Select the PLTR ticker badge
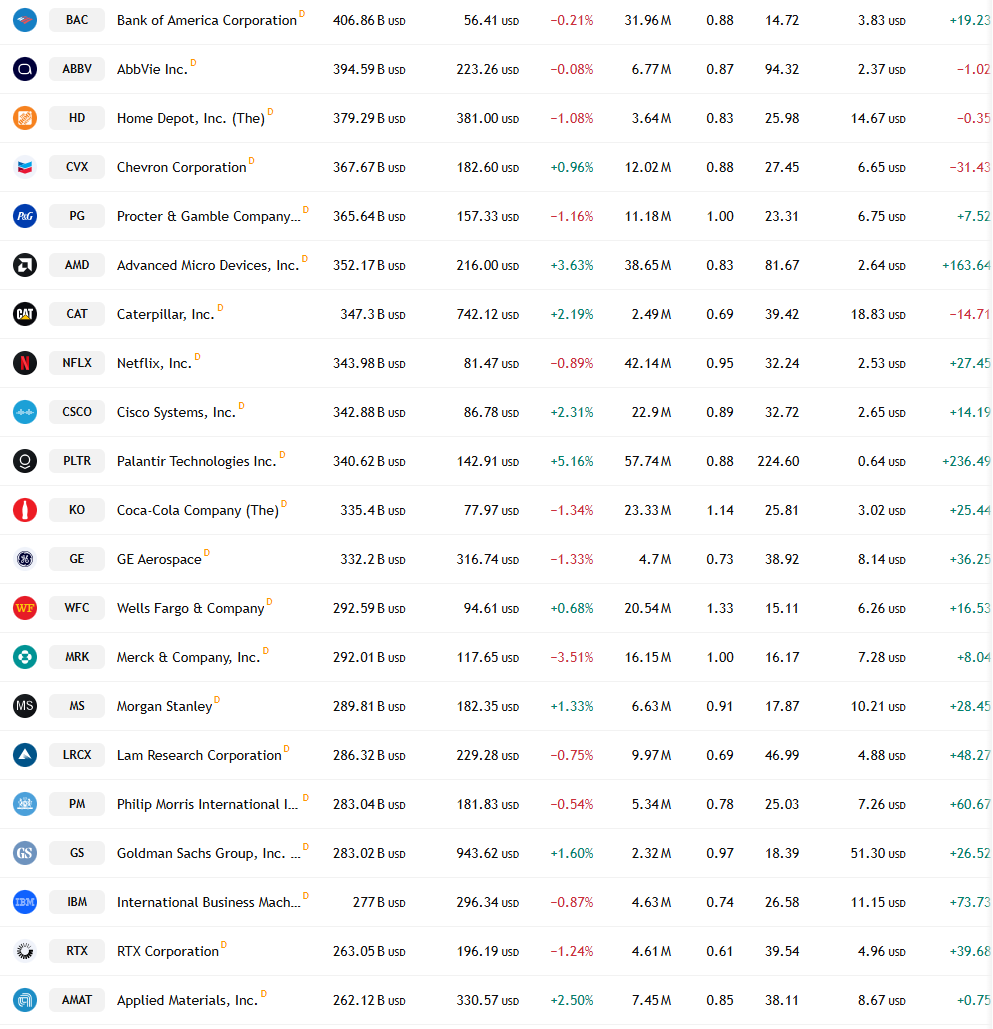 [x=77, y=461]
